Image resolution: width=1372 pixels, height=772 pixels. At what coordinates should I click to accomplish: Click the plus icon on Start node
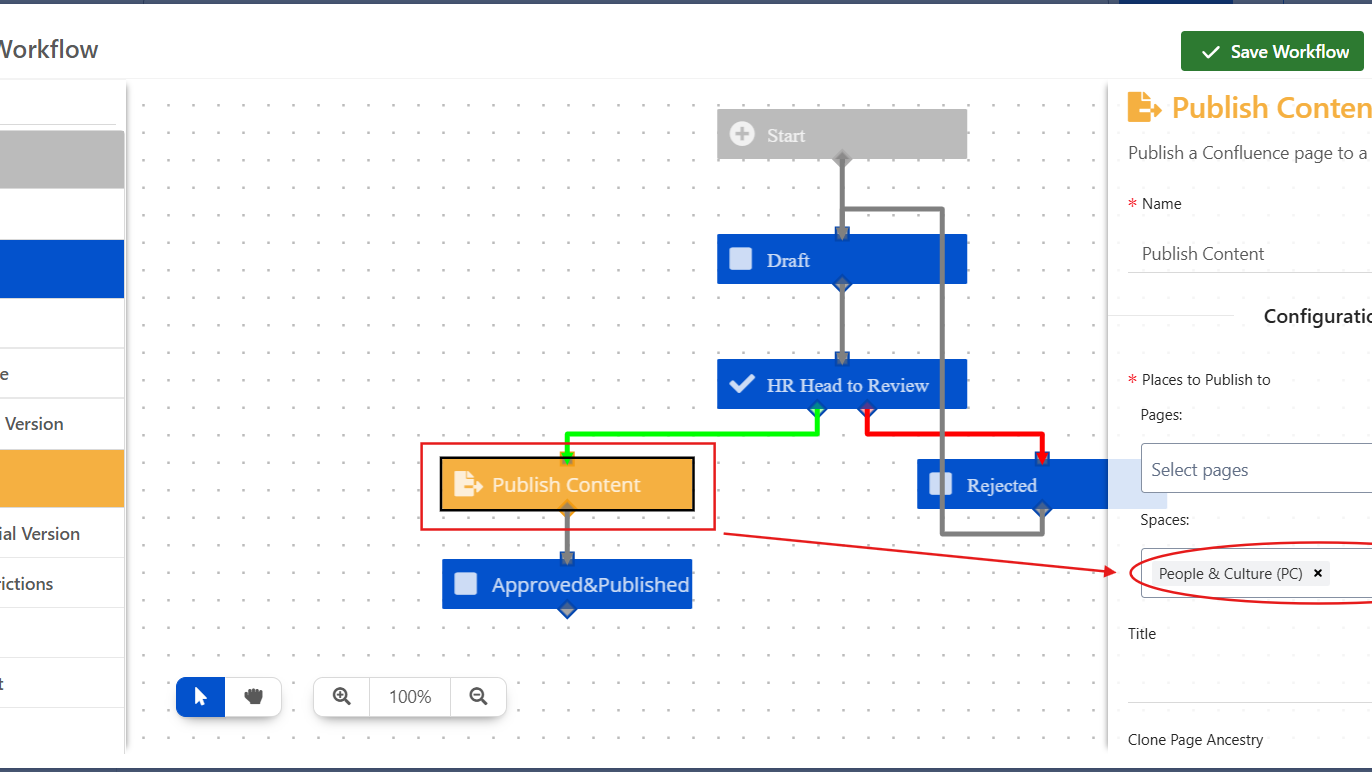[742, 134]
